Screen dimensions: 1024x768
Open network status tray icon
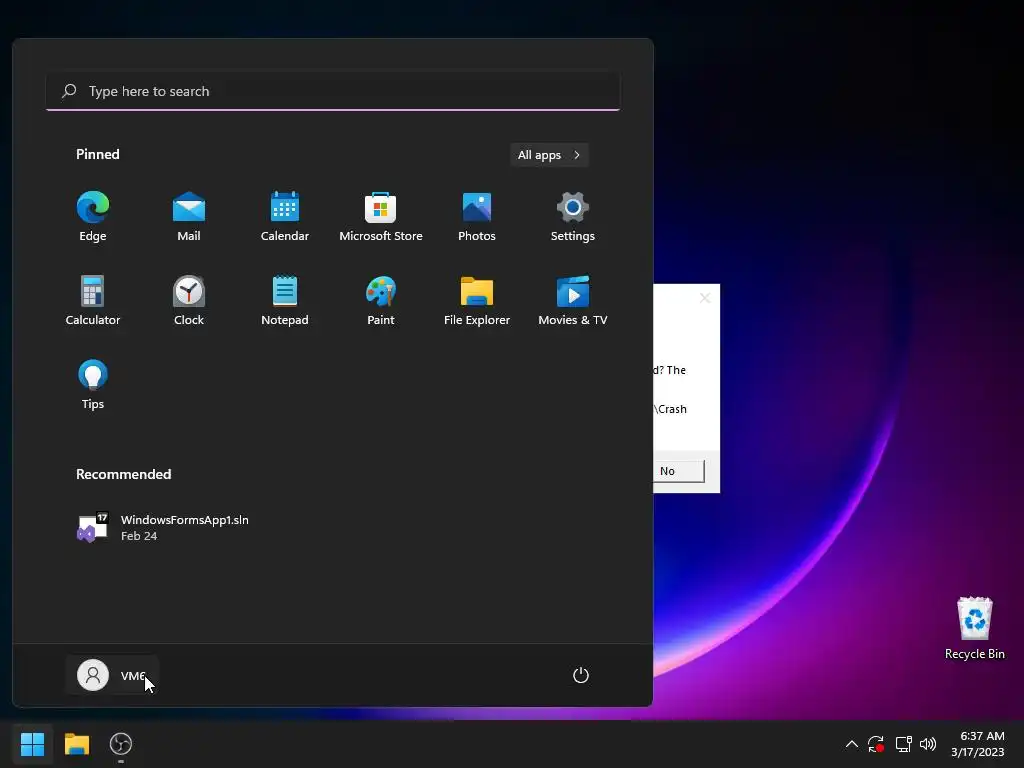coord(903,744)
